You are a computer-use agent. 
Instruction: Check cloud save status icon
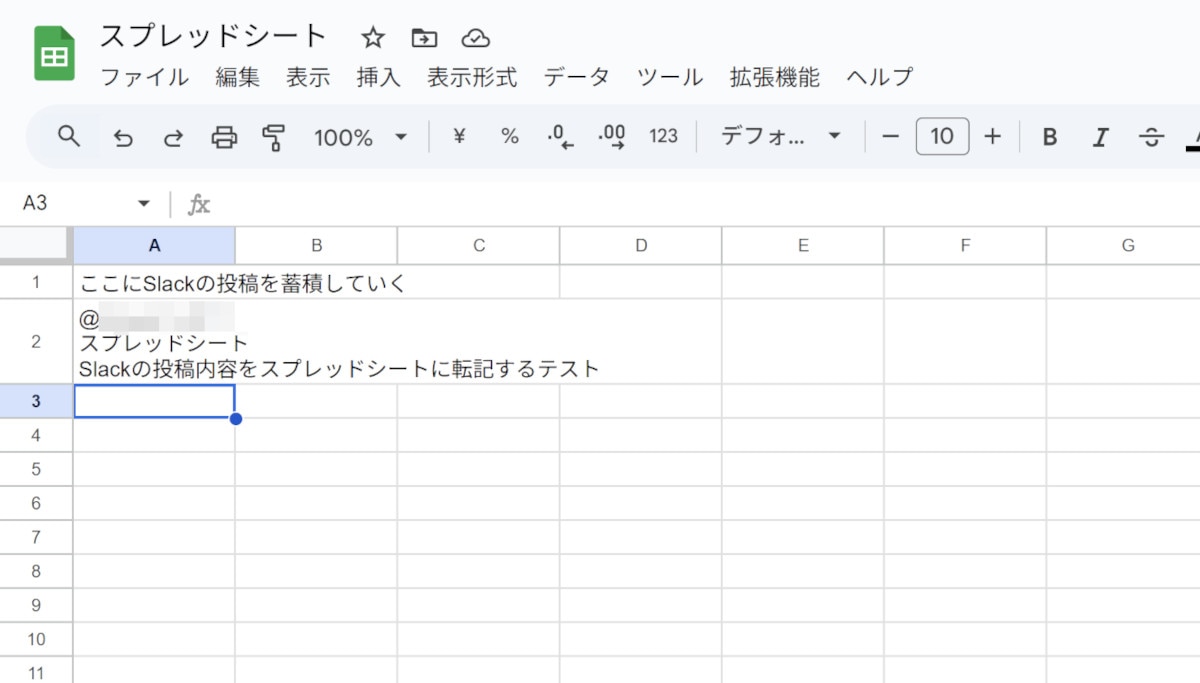click(475, 38)
